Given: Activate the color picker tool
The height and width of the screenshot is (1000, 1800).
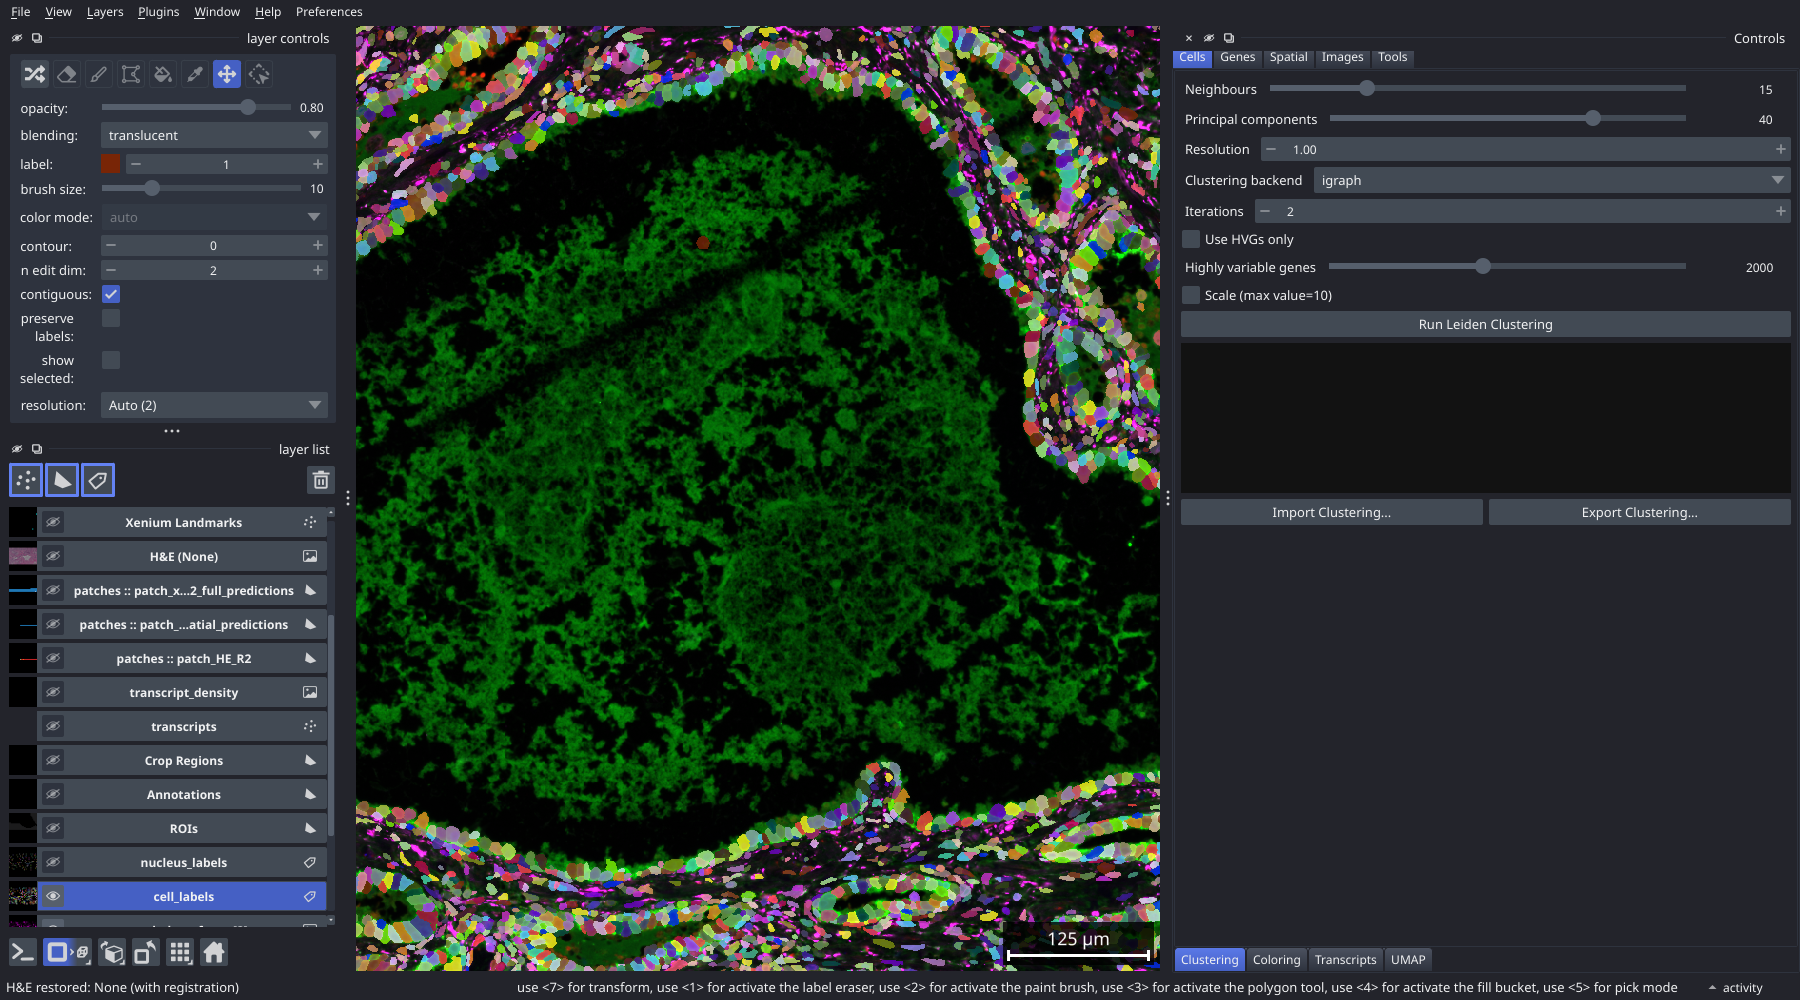Looking at the screenshot, I should pos(195,74).
